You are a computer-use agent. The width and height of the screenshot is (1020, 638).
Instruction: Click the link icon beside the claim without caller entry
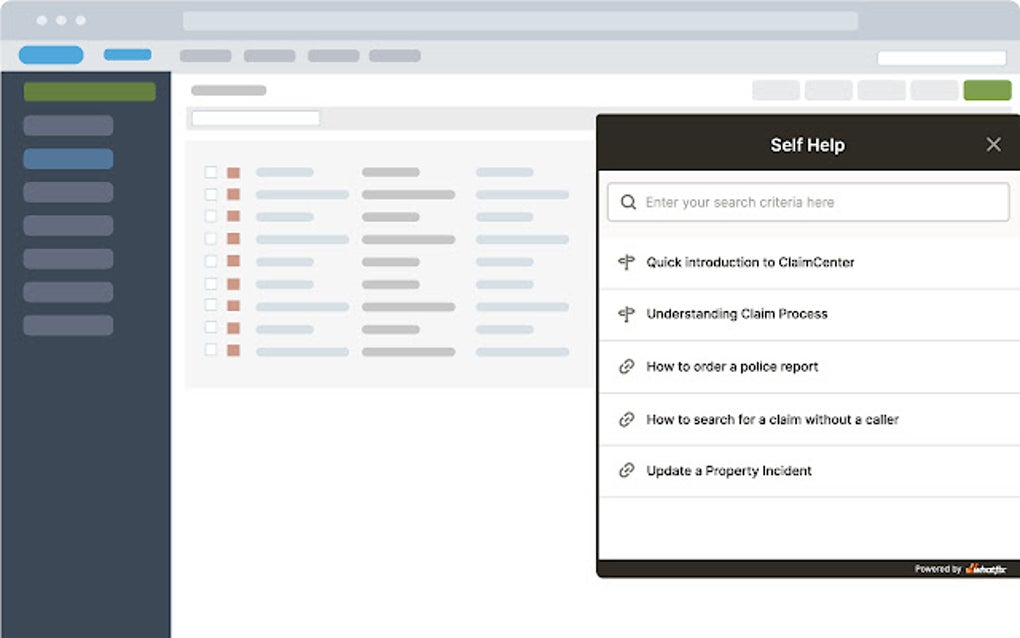(x=627, y=419)
